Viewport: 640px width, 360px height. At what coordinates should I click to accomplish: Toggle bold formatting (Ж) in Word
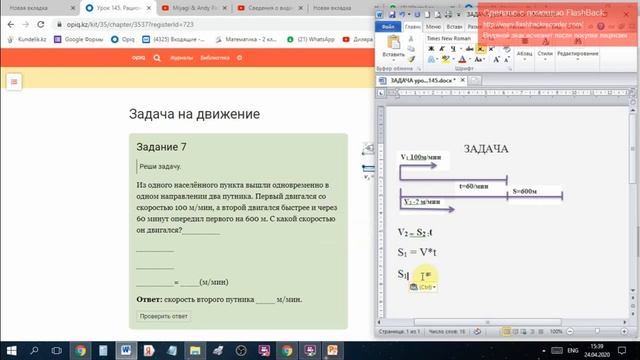click(431, 49)
